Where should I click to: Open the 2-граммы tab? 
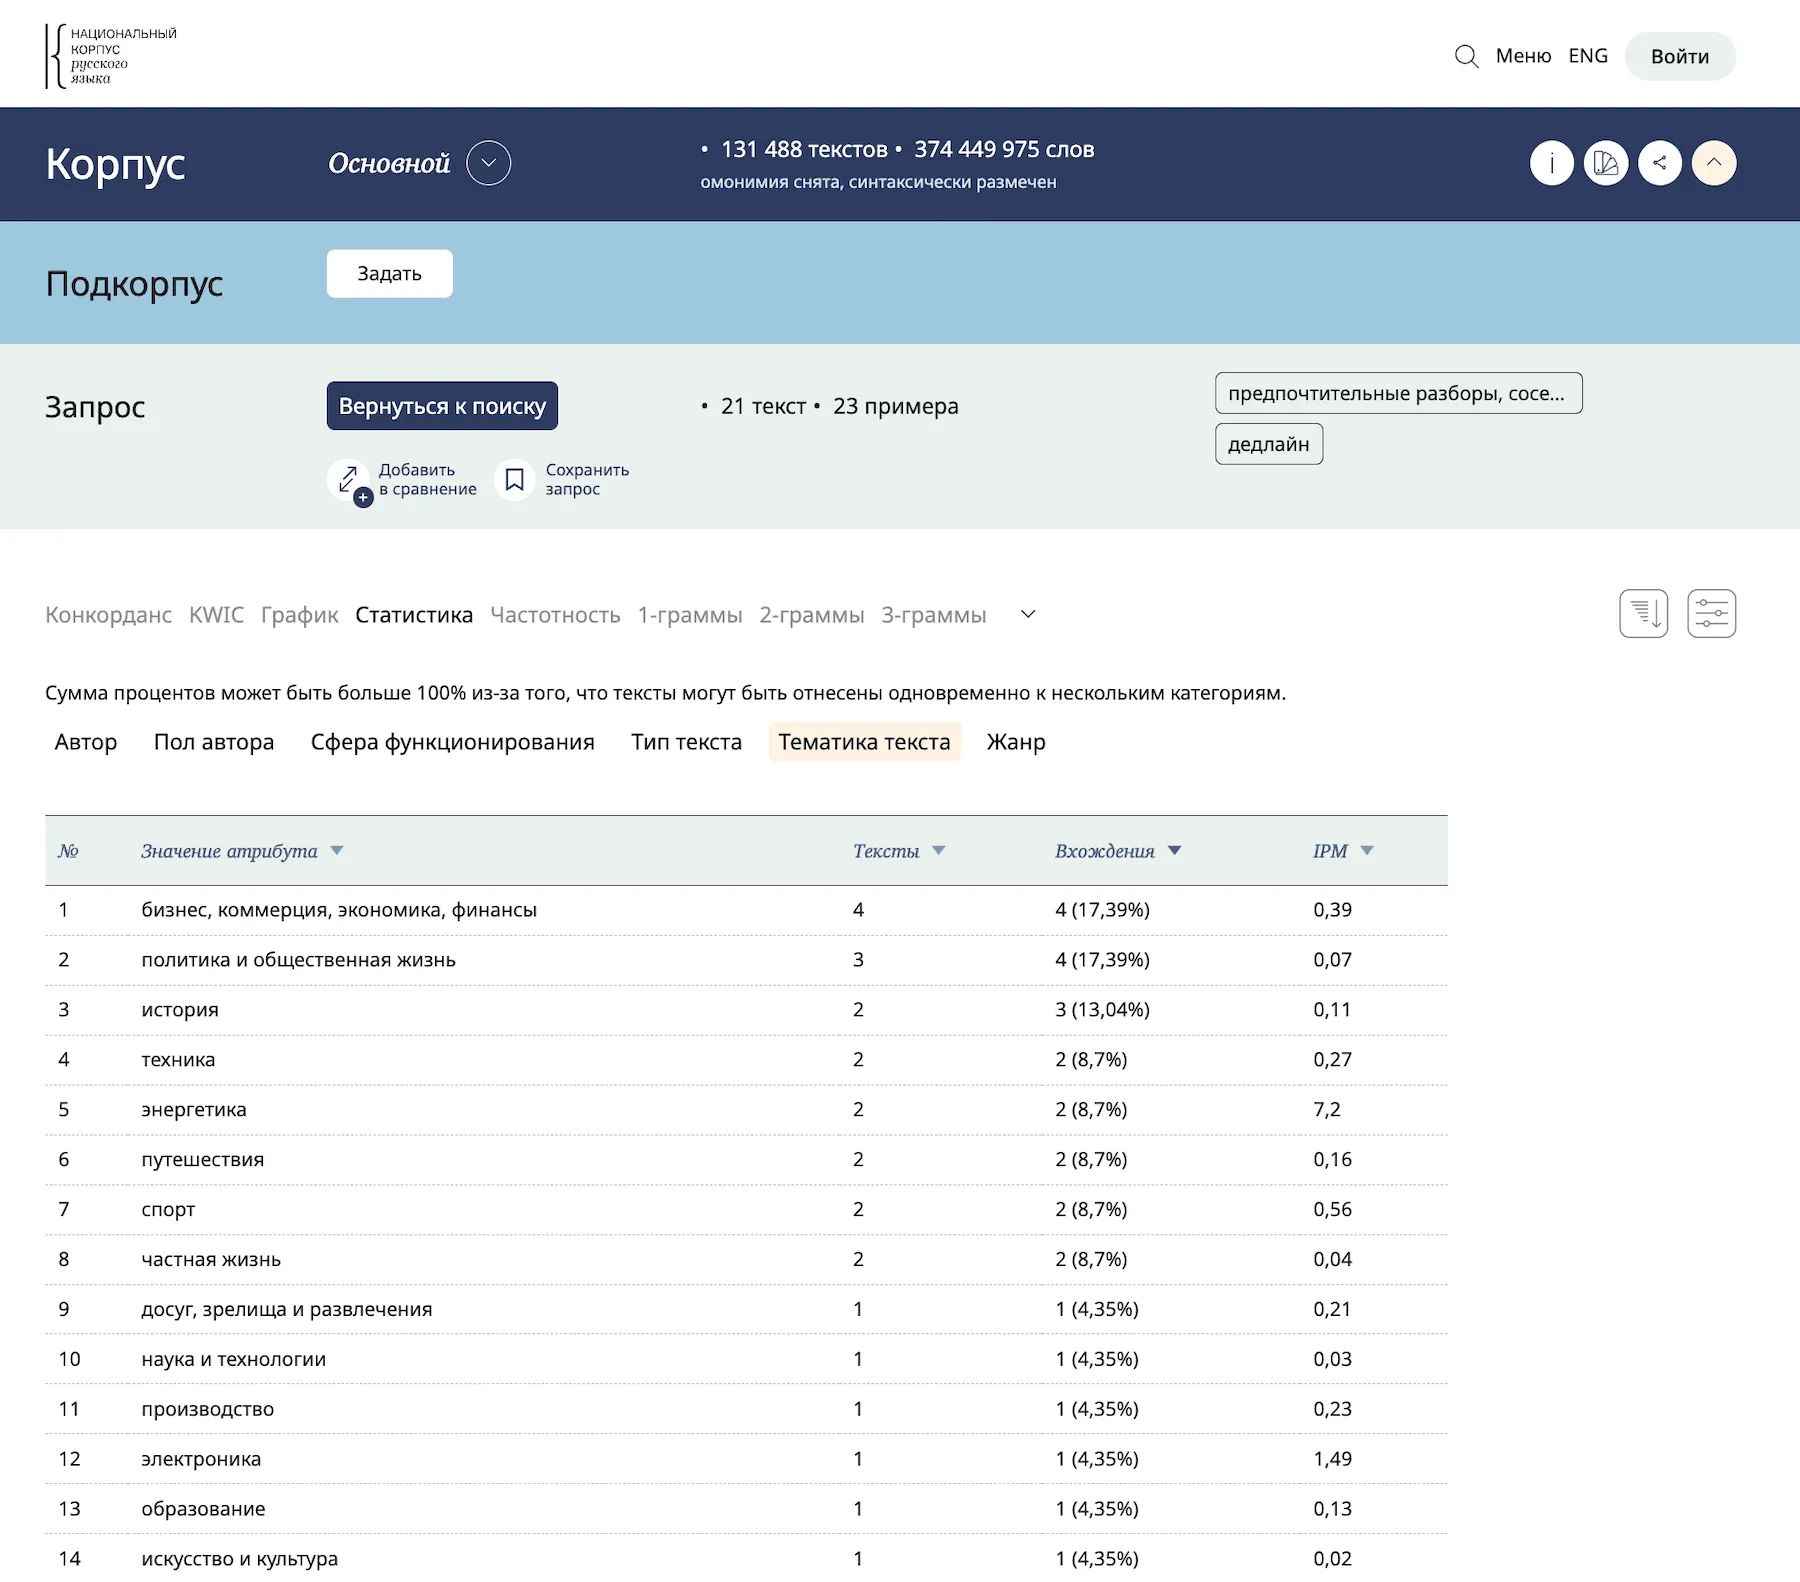click(811, 615)
